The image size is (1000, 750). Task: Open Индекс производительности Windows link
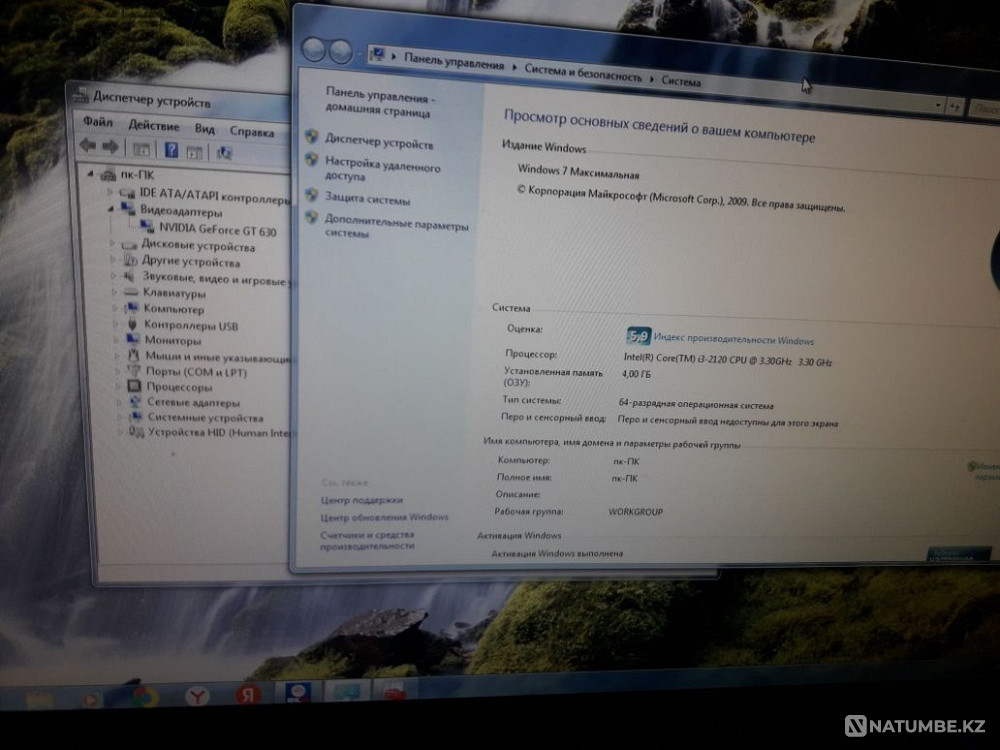(x=733, y=339)
